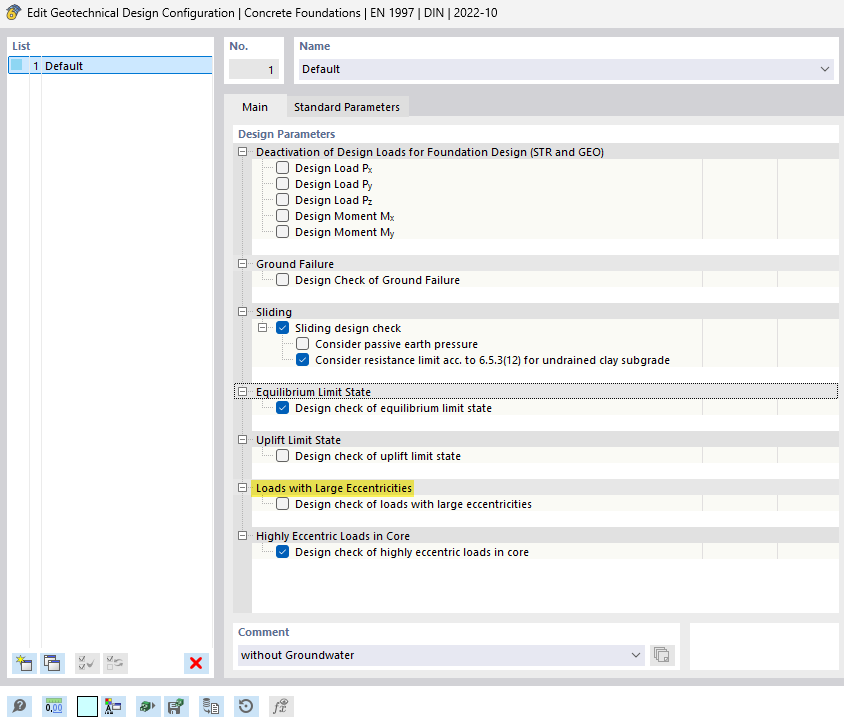This screenshot has width=844, height=725.
Task: Tick the Design Load Px checkbox
Action: 283,168
